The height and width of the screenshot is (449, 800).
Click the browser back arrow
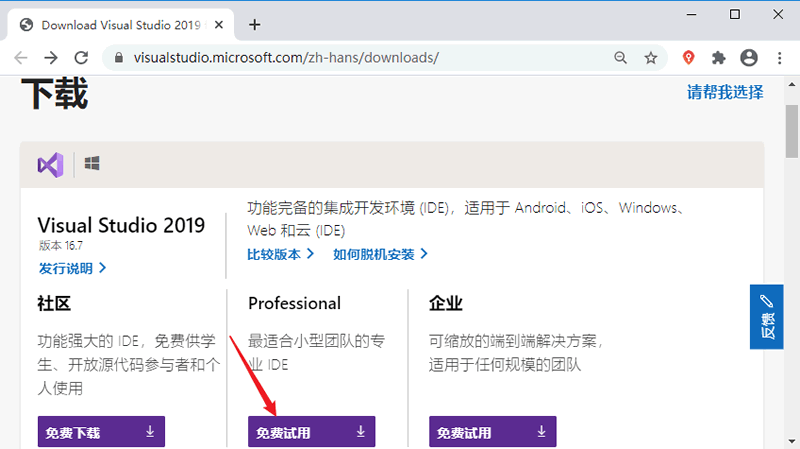21,58
